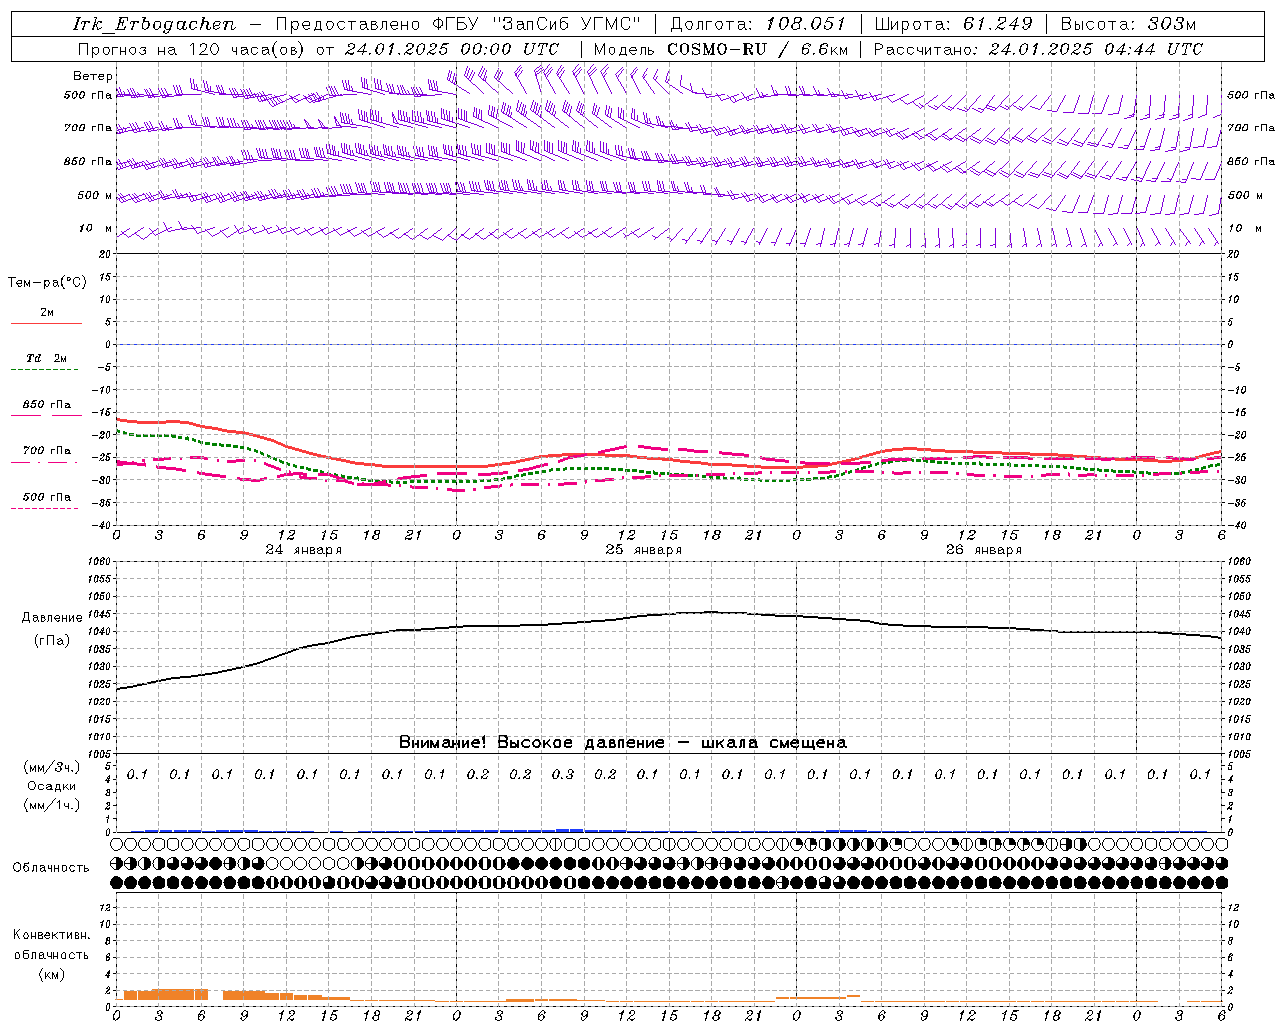The width and height of the screenshot is (1280, 1024).
Task: Click the Внимание! Высокое давление warning text
Action: pyautogui.click(x=623, y=743)
